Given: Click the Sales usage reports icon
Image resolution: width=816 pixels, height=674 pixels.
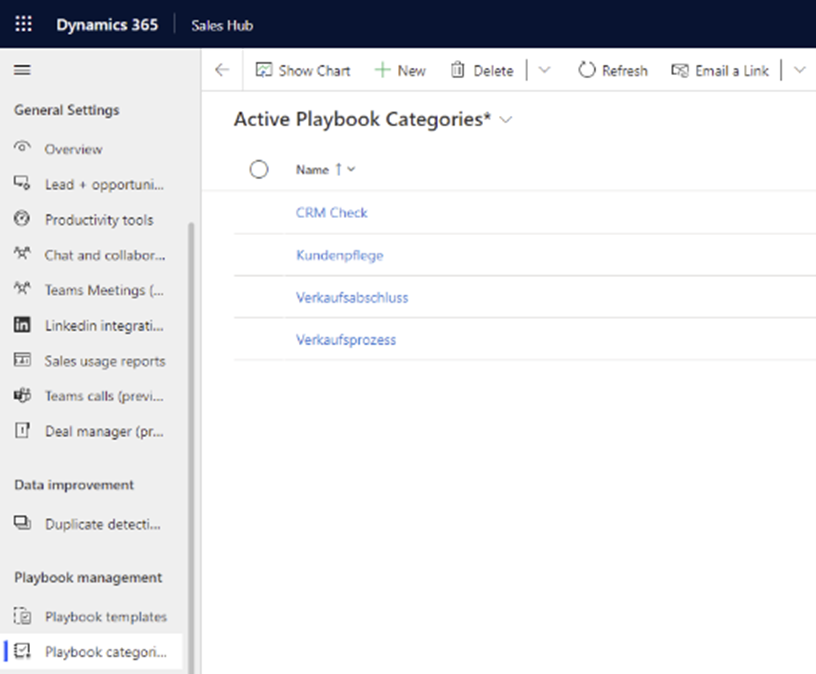Looking at the screenshot, I should (22, 360).
